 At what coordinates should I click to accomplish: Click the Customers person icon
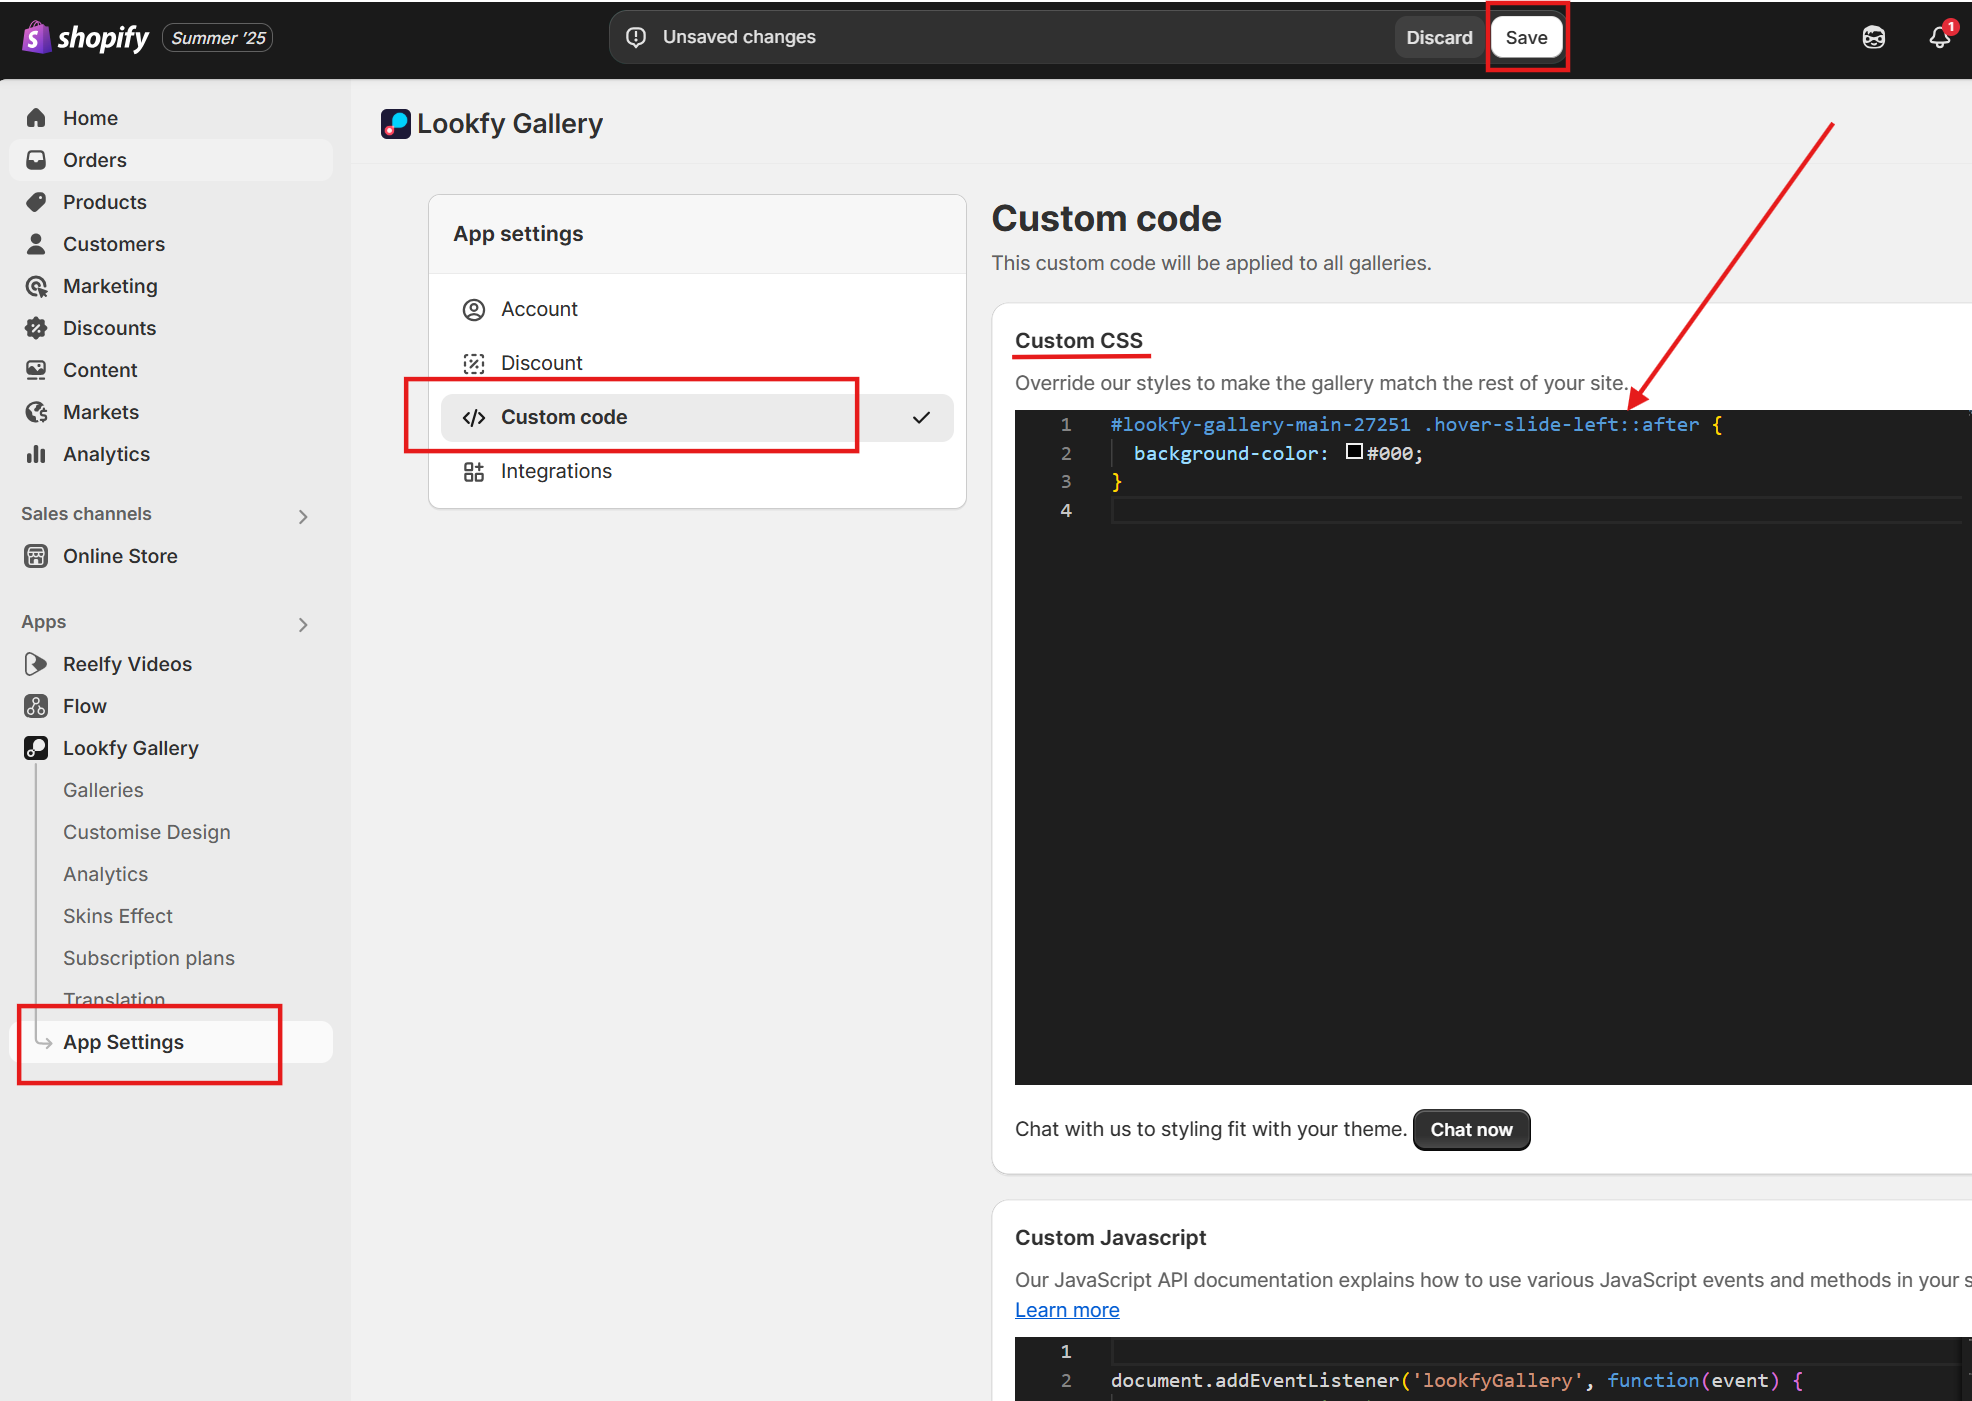coord(36,244)
